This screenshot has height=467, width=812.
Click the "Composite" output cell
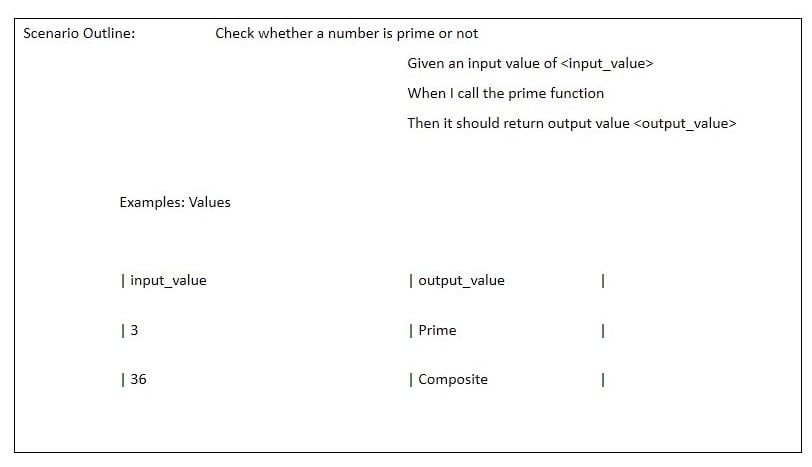453,379
